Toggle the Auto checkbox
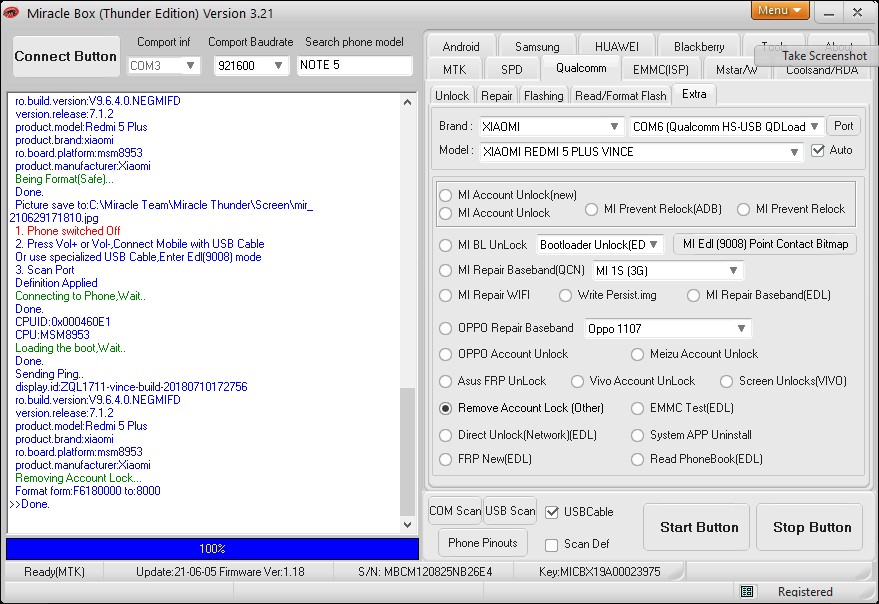Image resolution: width=879 pixels, height=604 pixels. 818,150
